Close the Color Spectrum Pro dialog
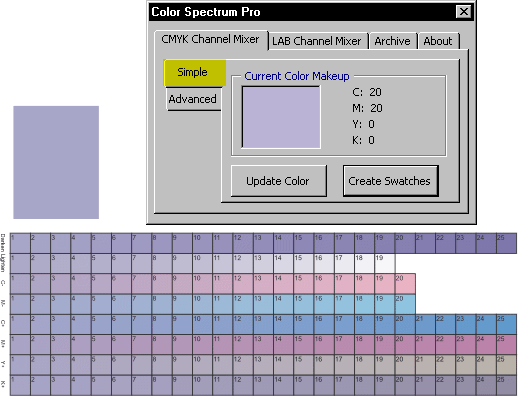The height and width of the screenshot is (396, 518). [464, 12]
